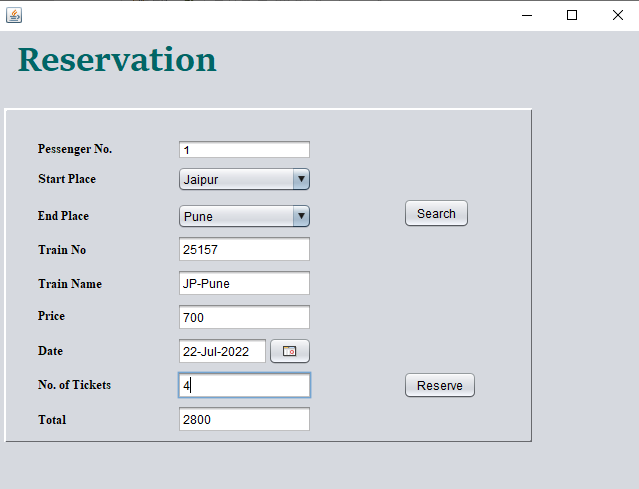Click the Train No field showing 25157
This screenshot has width=639, height=489.
tap(244, 249)
